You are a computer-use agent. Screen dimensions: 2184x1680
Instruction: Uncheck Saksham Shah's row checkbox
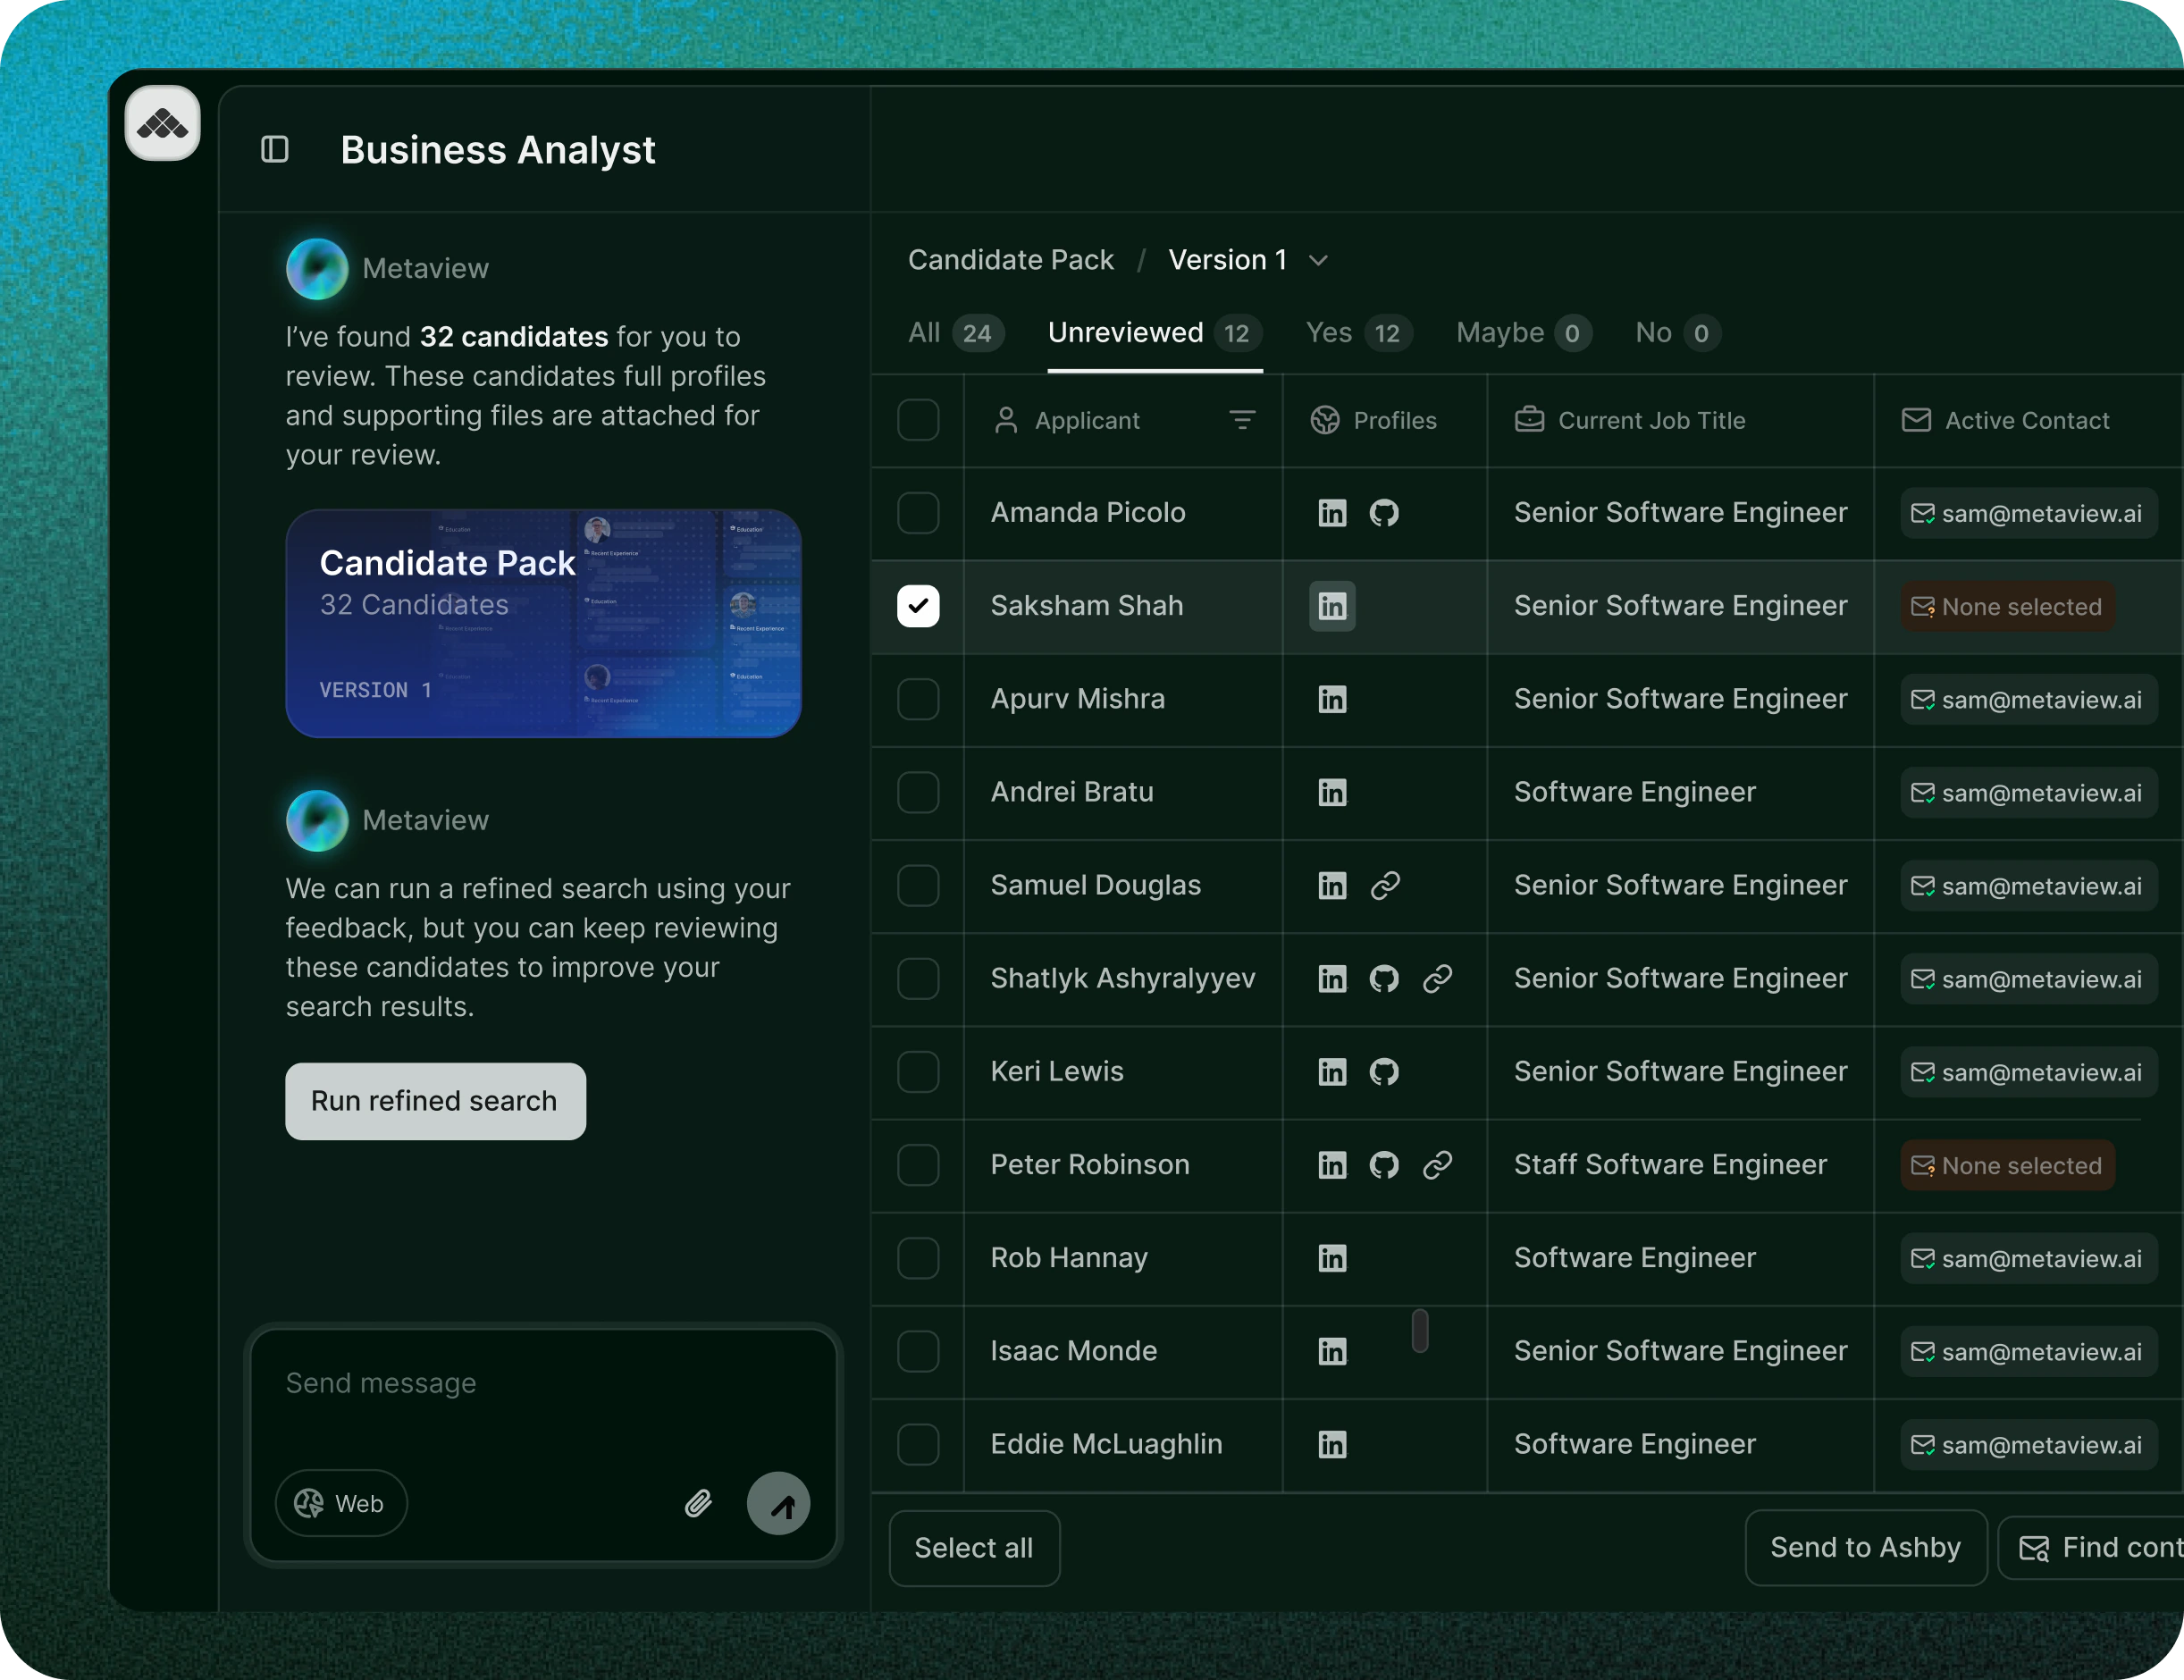918,606
